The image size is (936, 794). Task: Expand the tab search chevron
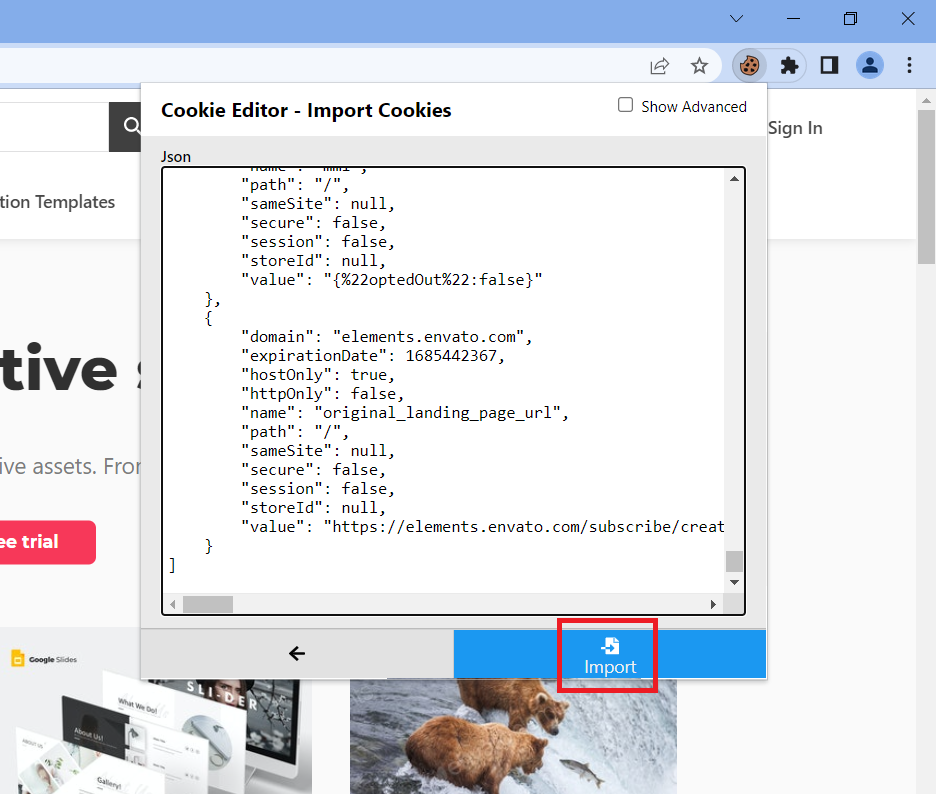click(736, 19)
